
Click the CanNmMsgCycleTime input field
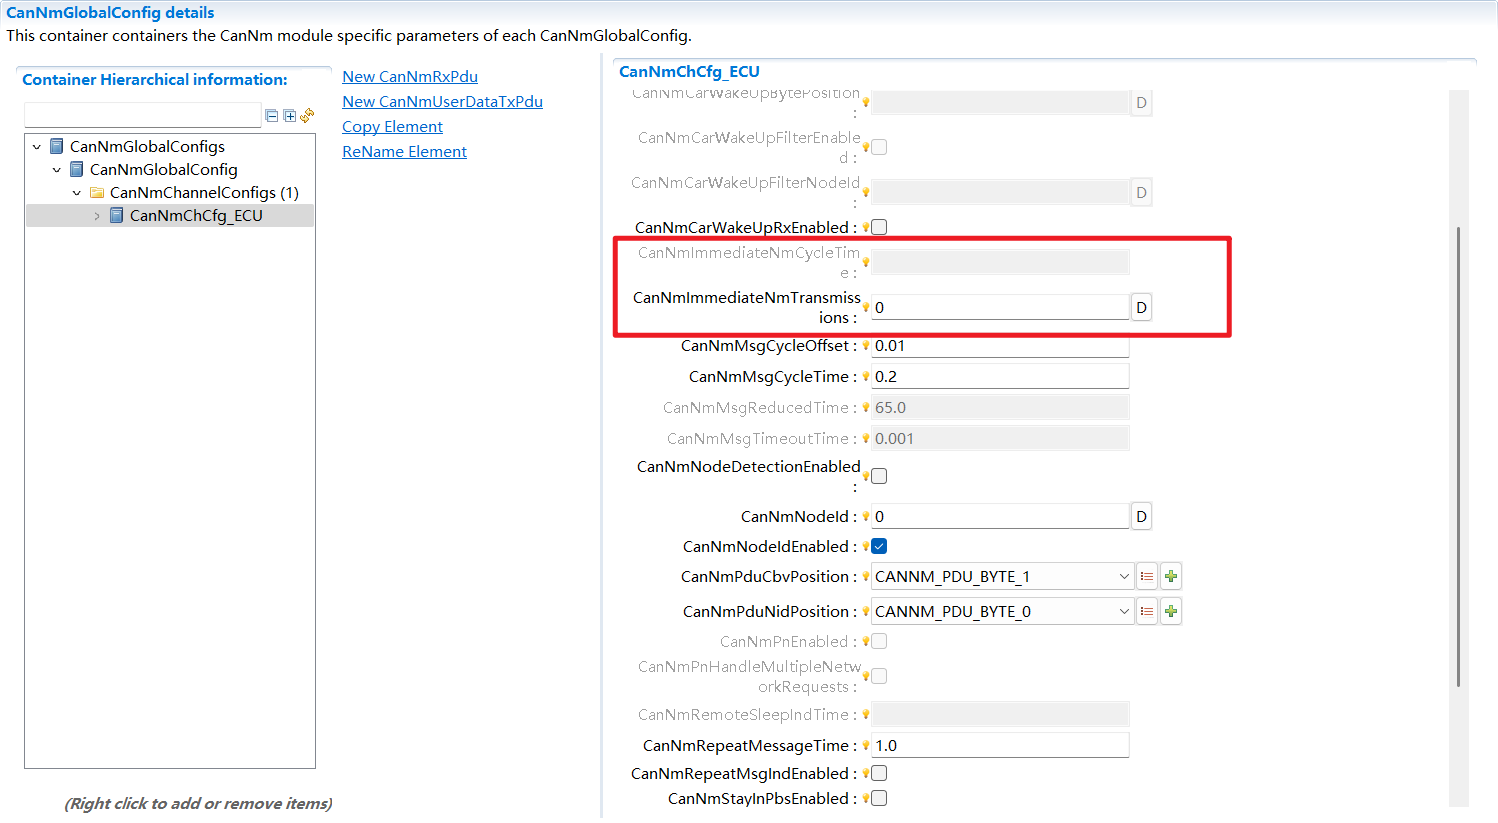click(x=1000, y=377)
